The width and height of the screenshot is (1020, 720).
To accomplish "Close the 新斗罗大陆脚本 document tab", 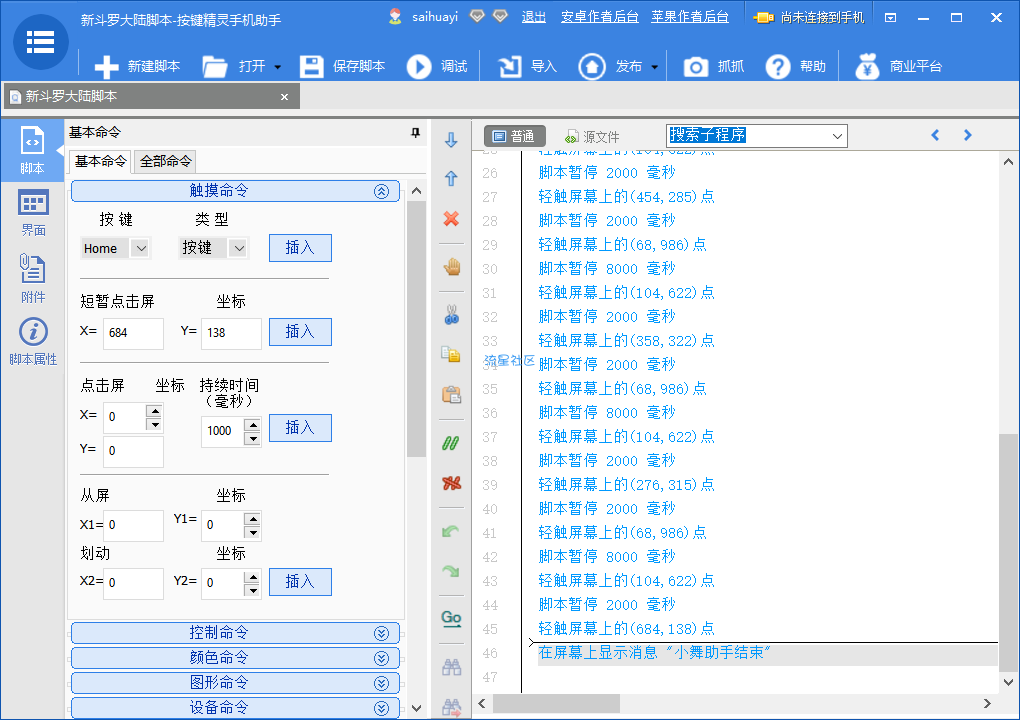I will (x=284, y=97).
